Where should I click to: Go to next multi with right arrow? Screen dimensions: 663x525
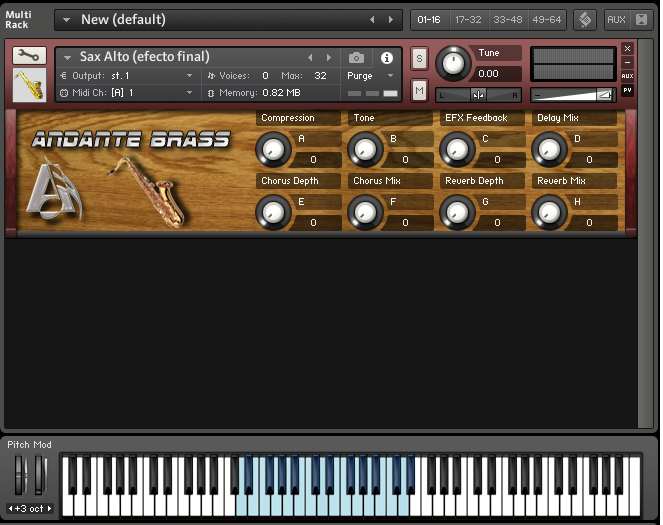tap(390, 19)
